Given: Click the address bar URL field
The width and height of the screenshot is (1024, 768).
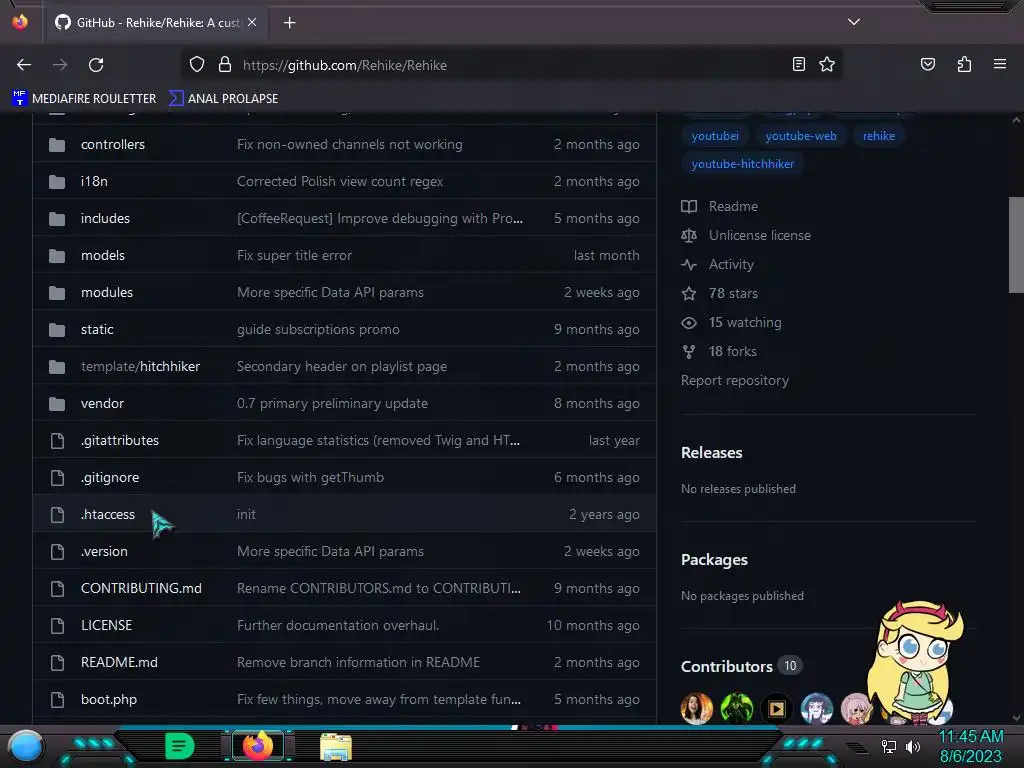Looking at the screenshot, I should [x=509, y=65].
